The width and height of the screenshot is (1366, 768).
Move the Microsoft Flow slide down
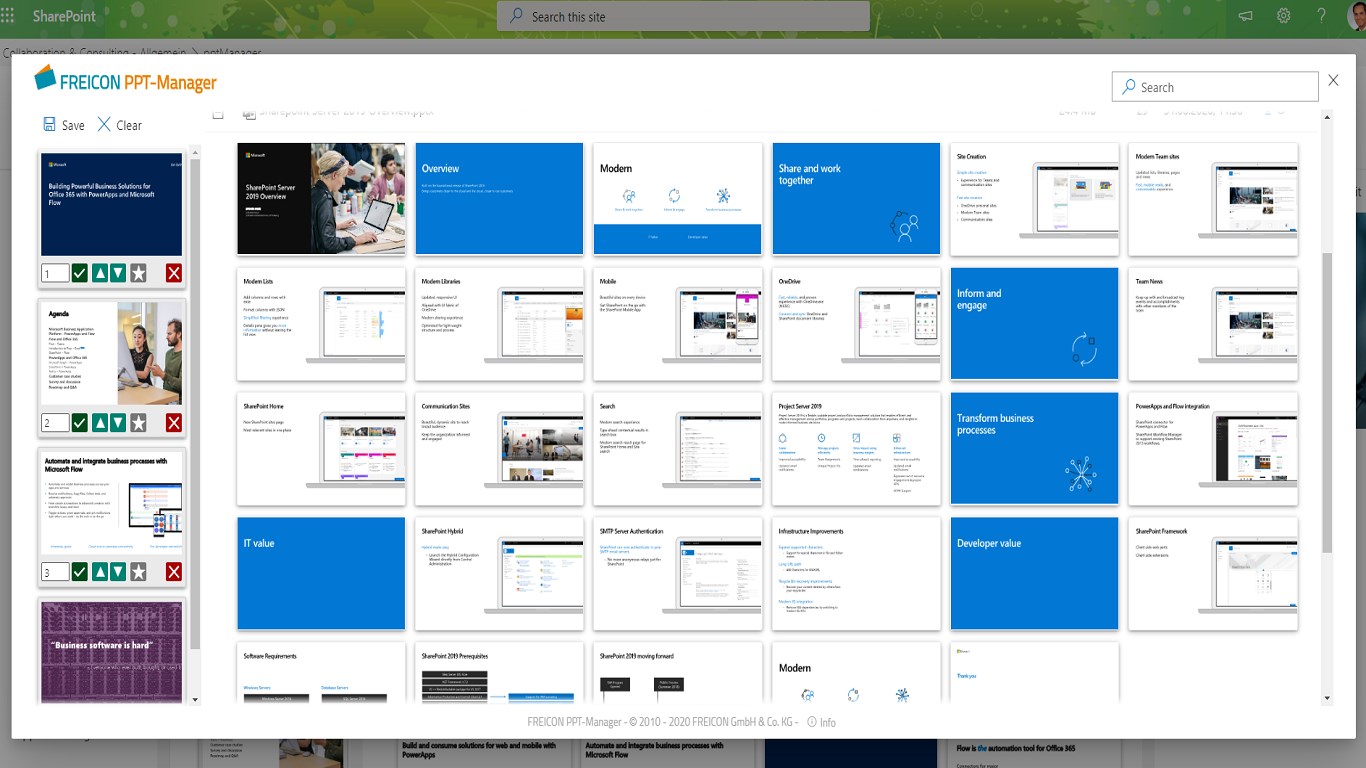coord(118,572)
